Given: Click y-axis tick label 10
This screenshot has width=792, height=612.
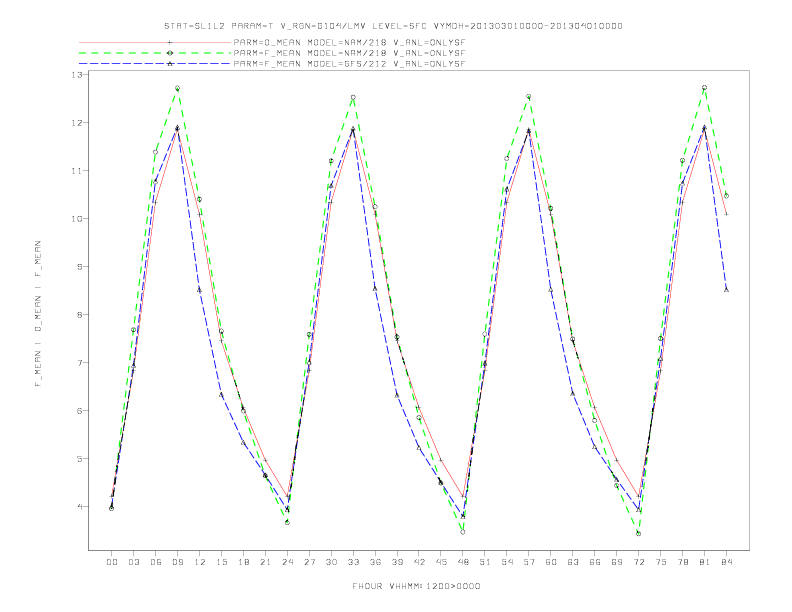Looking at the screenshot, I should click(x=77, y=219).
